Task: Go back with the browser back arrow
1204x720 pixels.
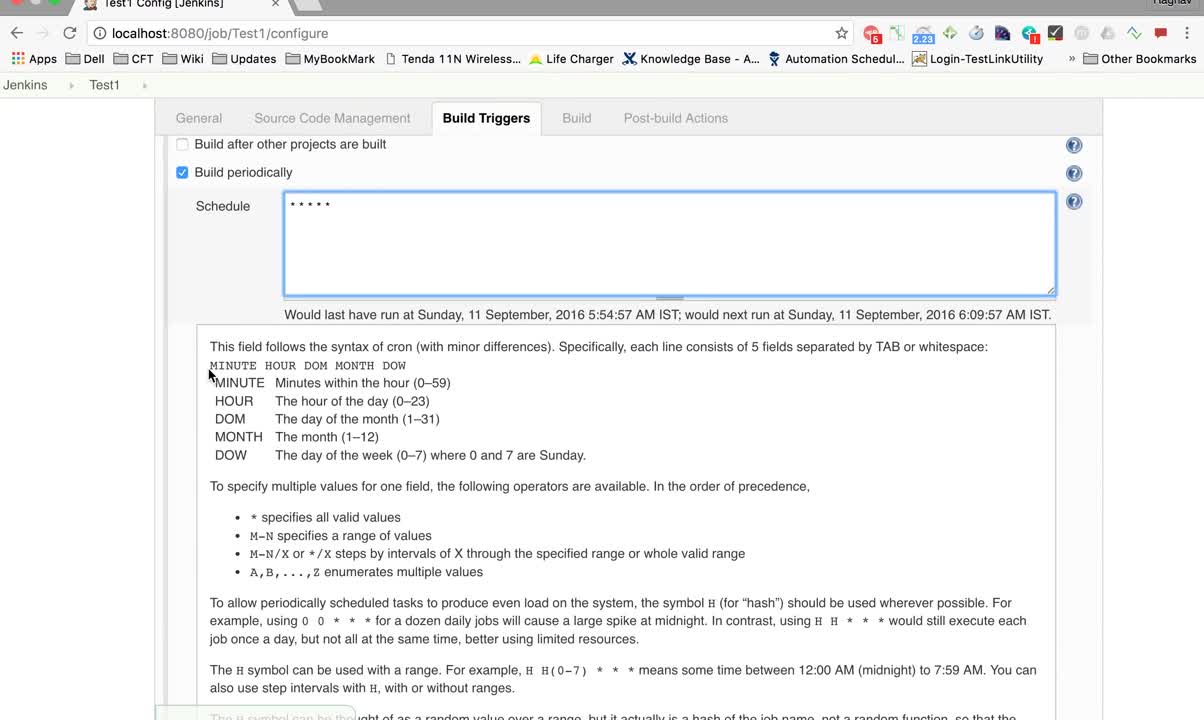Action: pos(17,33)
